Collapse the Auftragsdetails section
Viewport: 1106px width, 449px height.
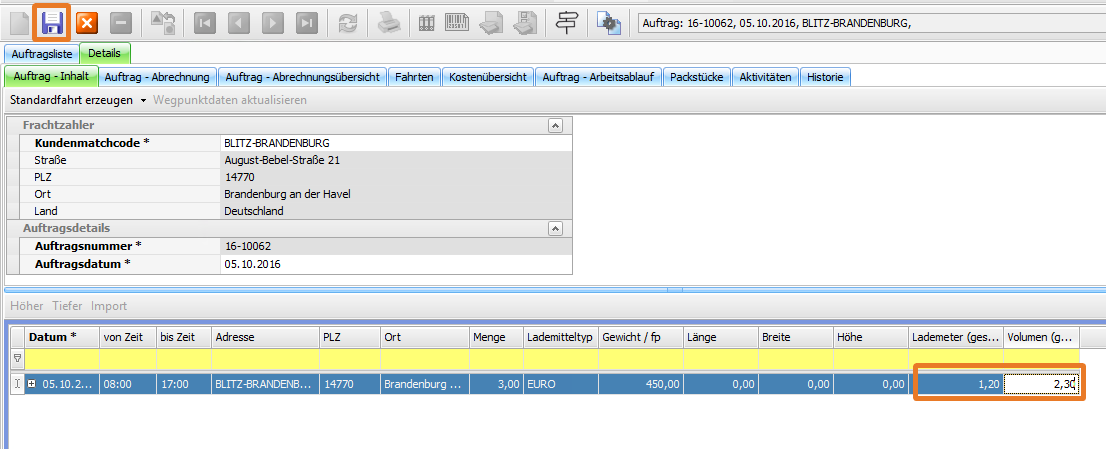[555, 228]
